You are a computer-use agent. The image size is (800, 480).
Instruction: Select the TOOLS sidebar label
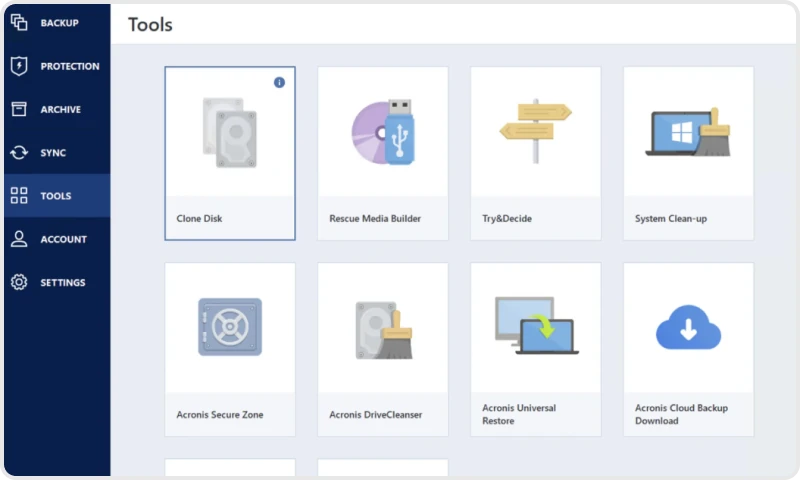56,196
